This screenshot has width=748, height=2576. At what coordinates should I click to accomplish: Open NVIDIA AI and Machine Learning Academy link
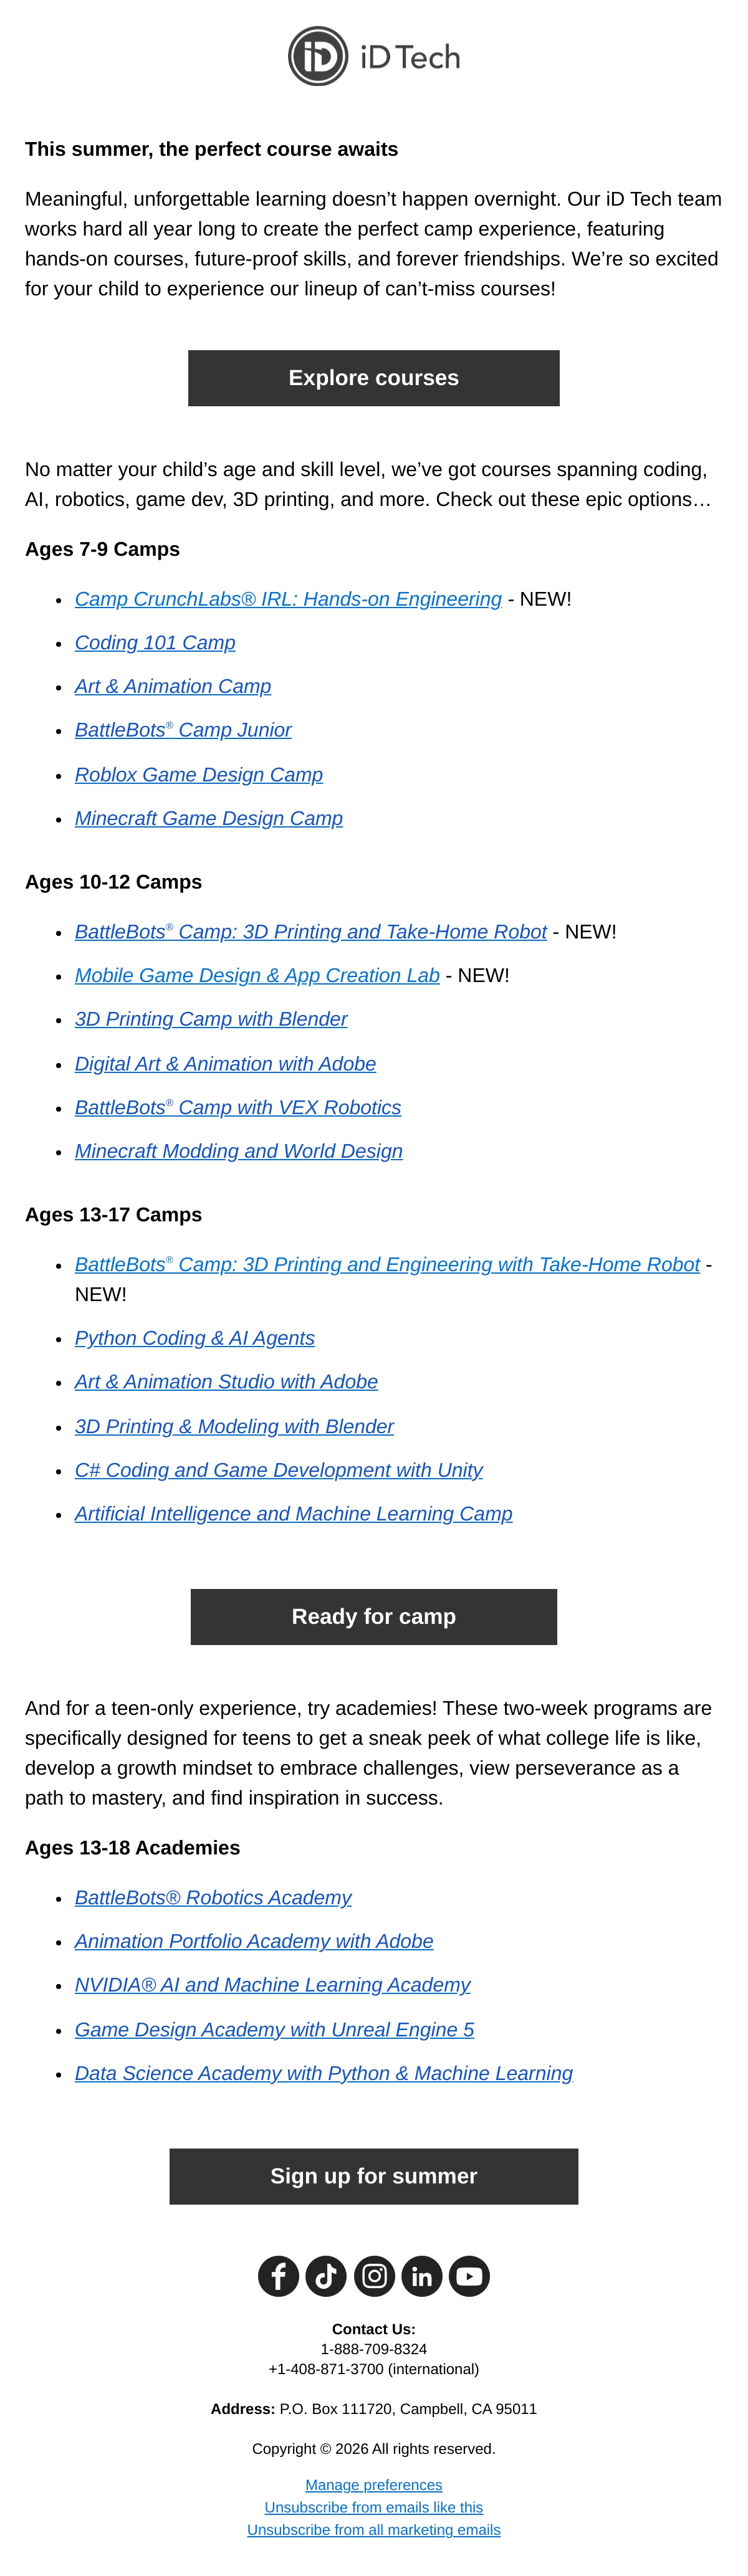pos(273,1985)
